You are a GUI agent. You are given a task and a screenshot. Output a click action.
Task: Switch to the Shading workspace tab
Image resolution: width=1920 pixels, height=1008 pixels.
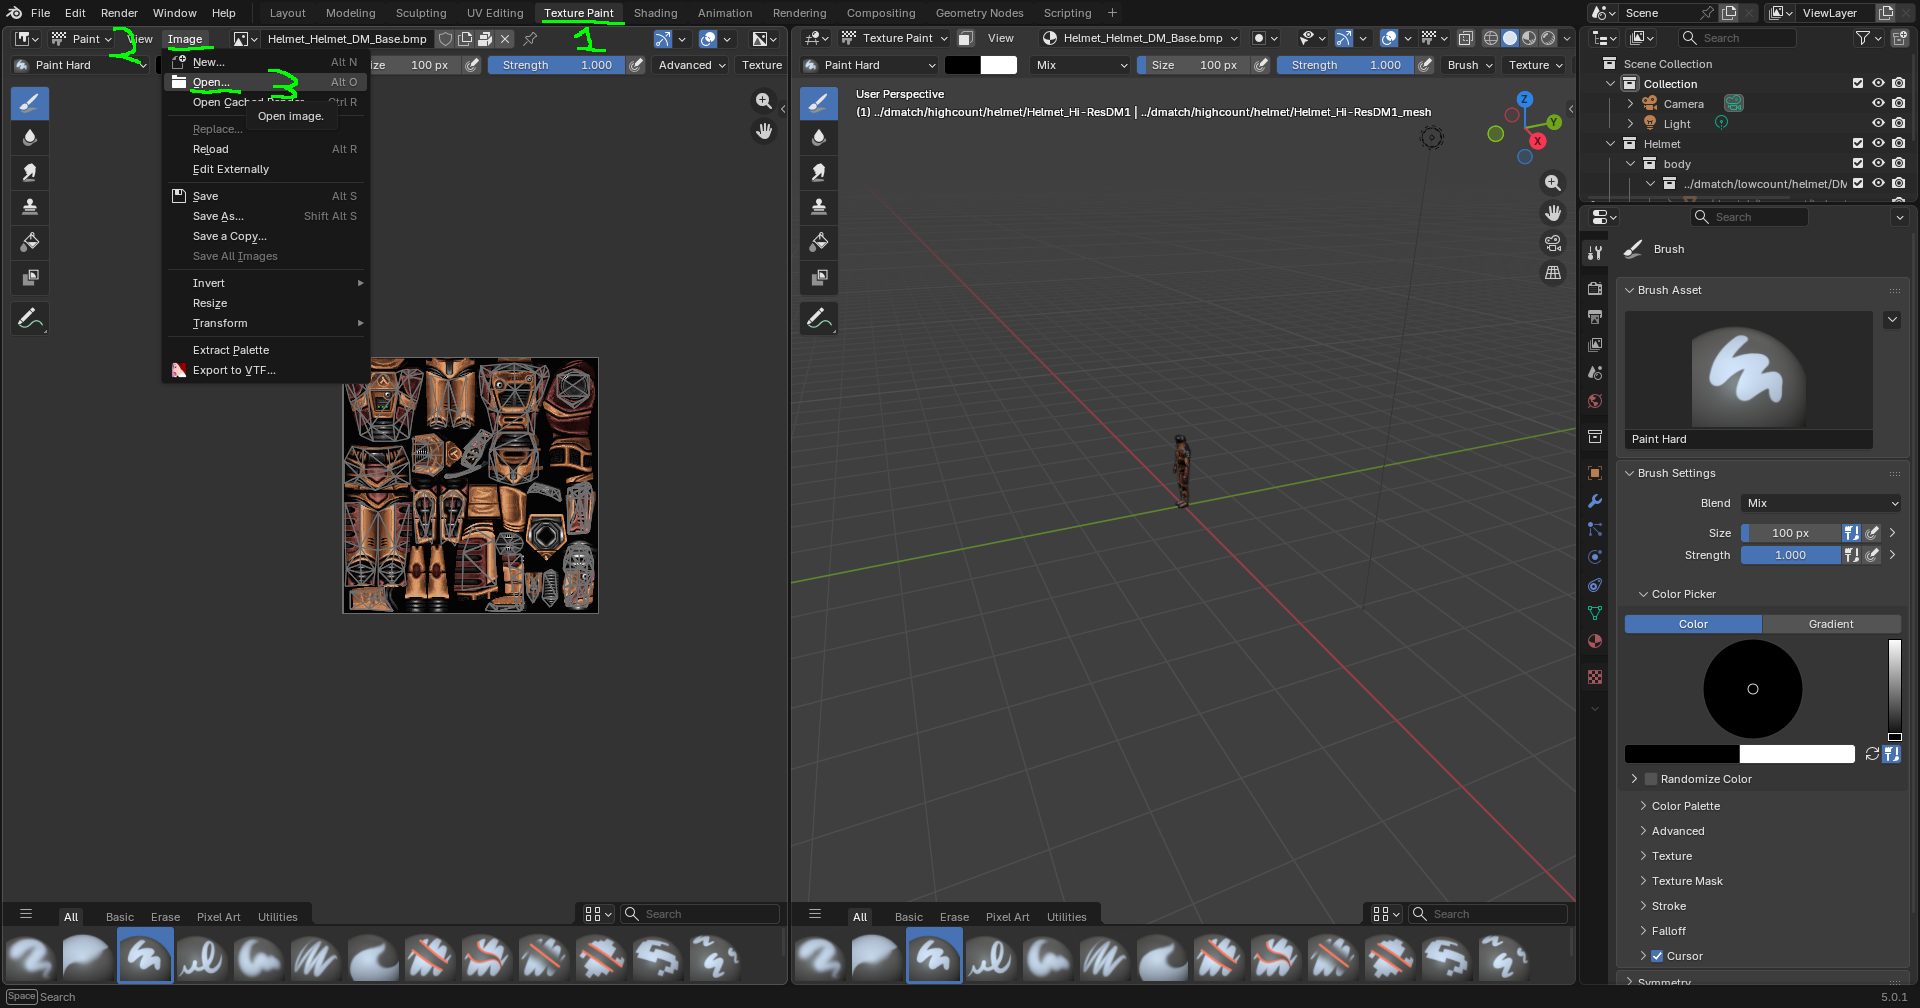click(x=655, y=13)
